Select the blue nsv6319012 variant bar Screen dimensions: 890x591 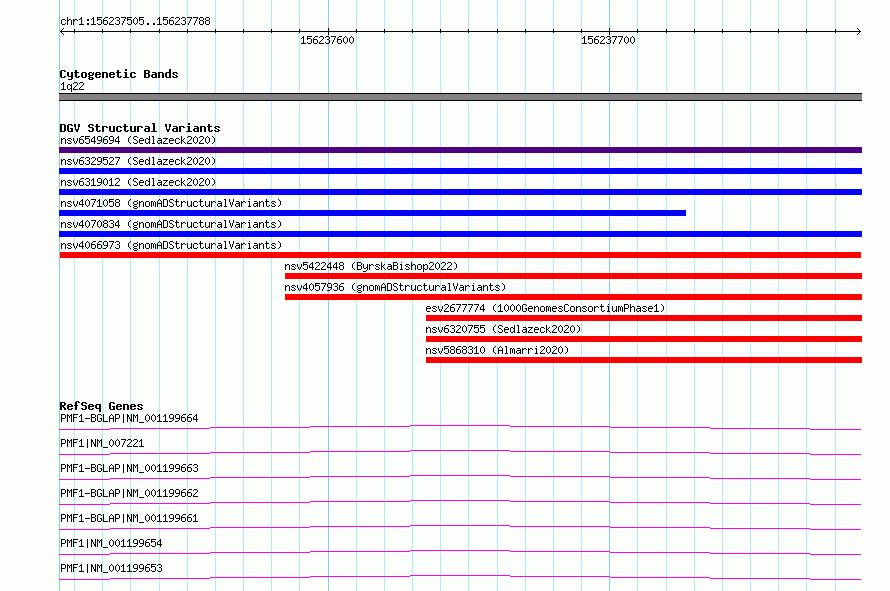460,192
